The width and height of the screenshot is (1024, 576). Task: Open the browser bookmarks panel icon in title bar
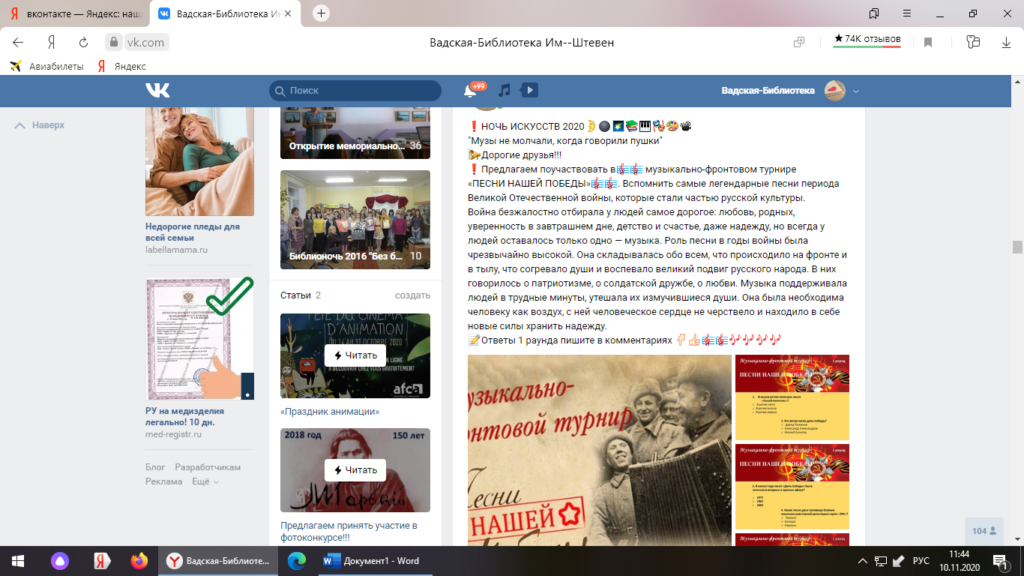874,13
